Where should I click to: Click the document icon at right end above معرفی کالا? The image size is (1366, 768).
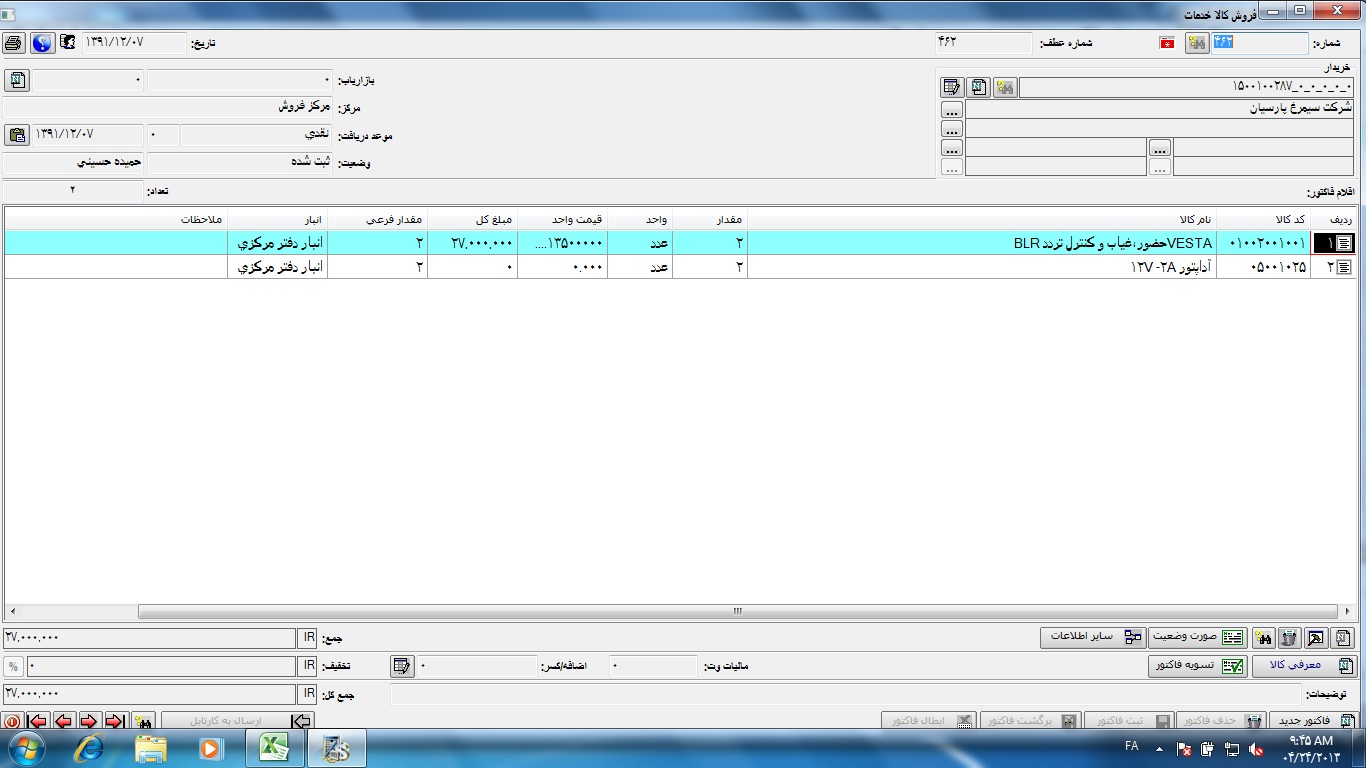coord(1344,638)
